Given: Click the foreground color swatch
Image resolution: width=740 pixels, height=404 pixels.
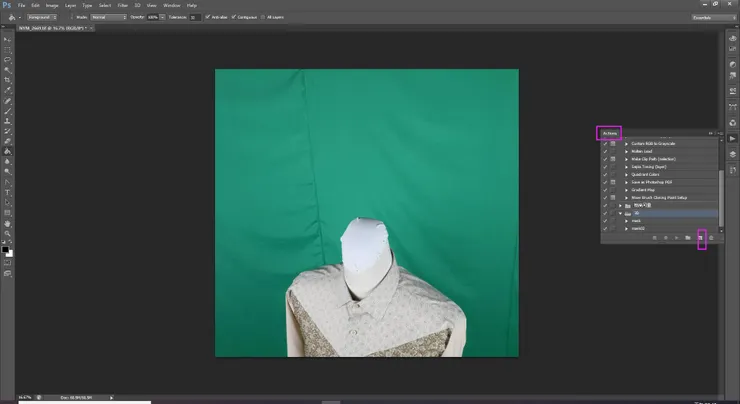Looking at the screenshot, I should tap(5, 250).
